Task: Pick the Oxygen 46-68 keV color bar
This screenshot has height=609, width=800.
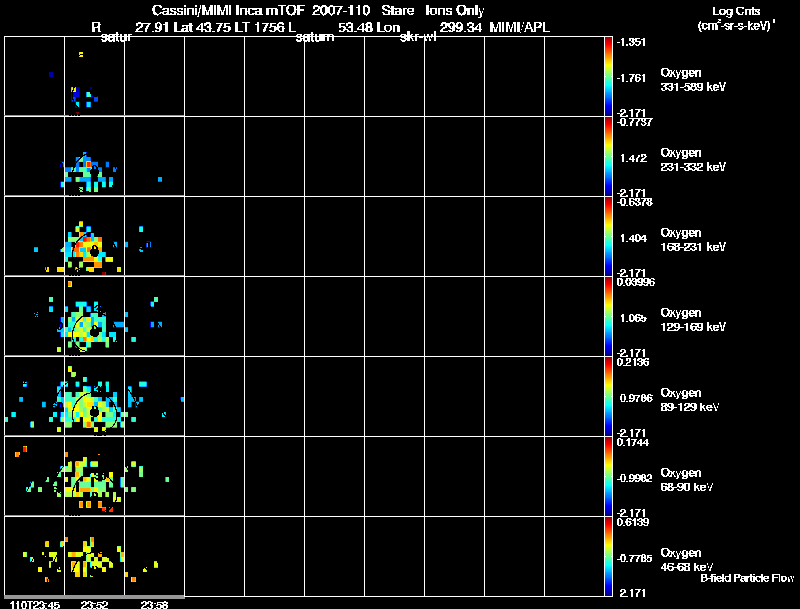Action: [608, 556]
